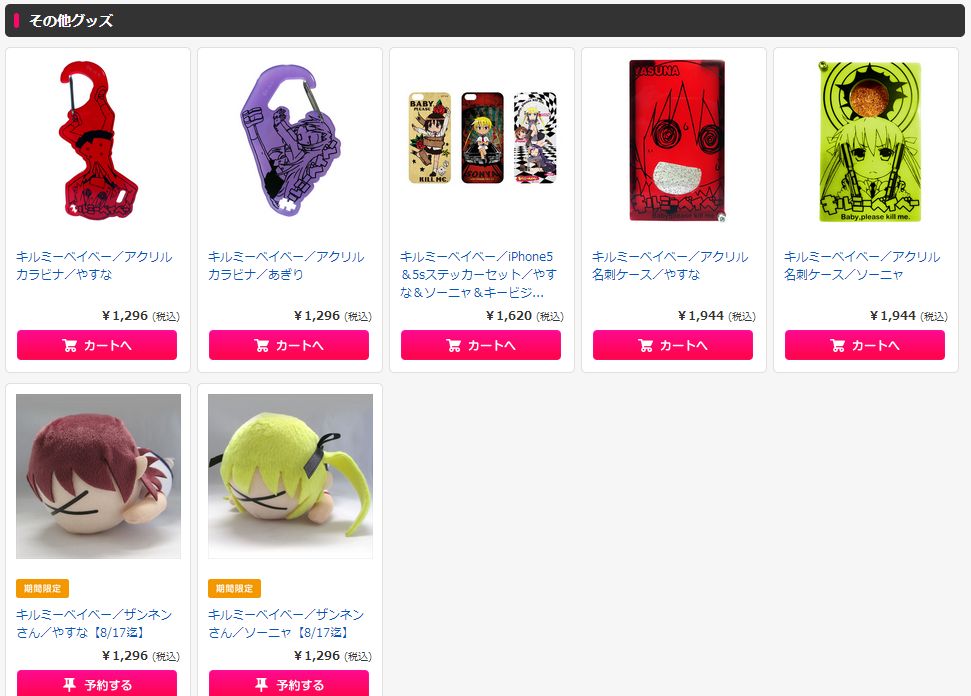Open the アクリルカラビナ／やすな product link
971x696 pixels.
pyautogui.click(x=94, y=265)
